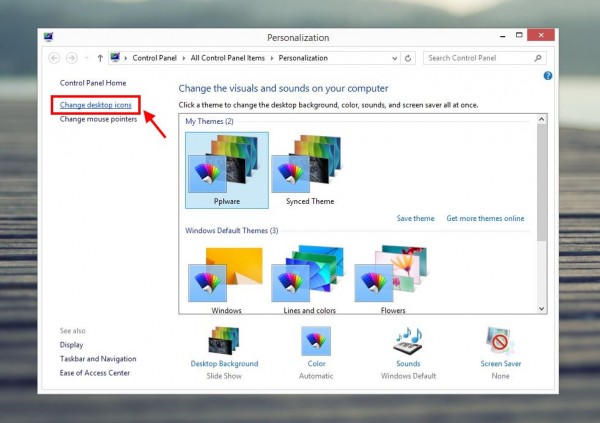Screen dimensions: 600x423
Task: Open Desktop Background slideshow icon
Action: click(x=224, y=340)
